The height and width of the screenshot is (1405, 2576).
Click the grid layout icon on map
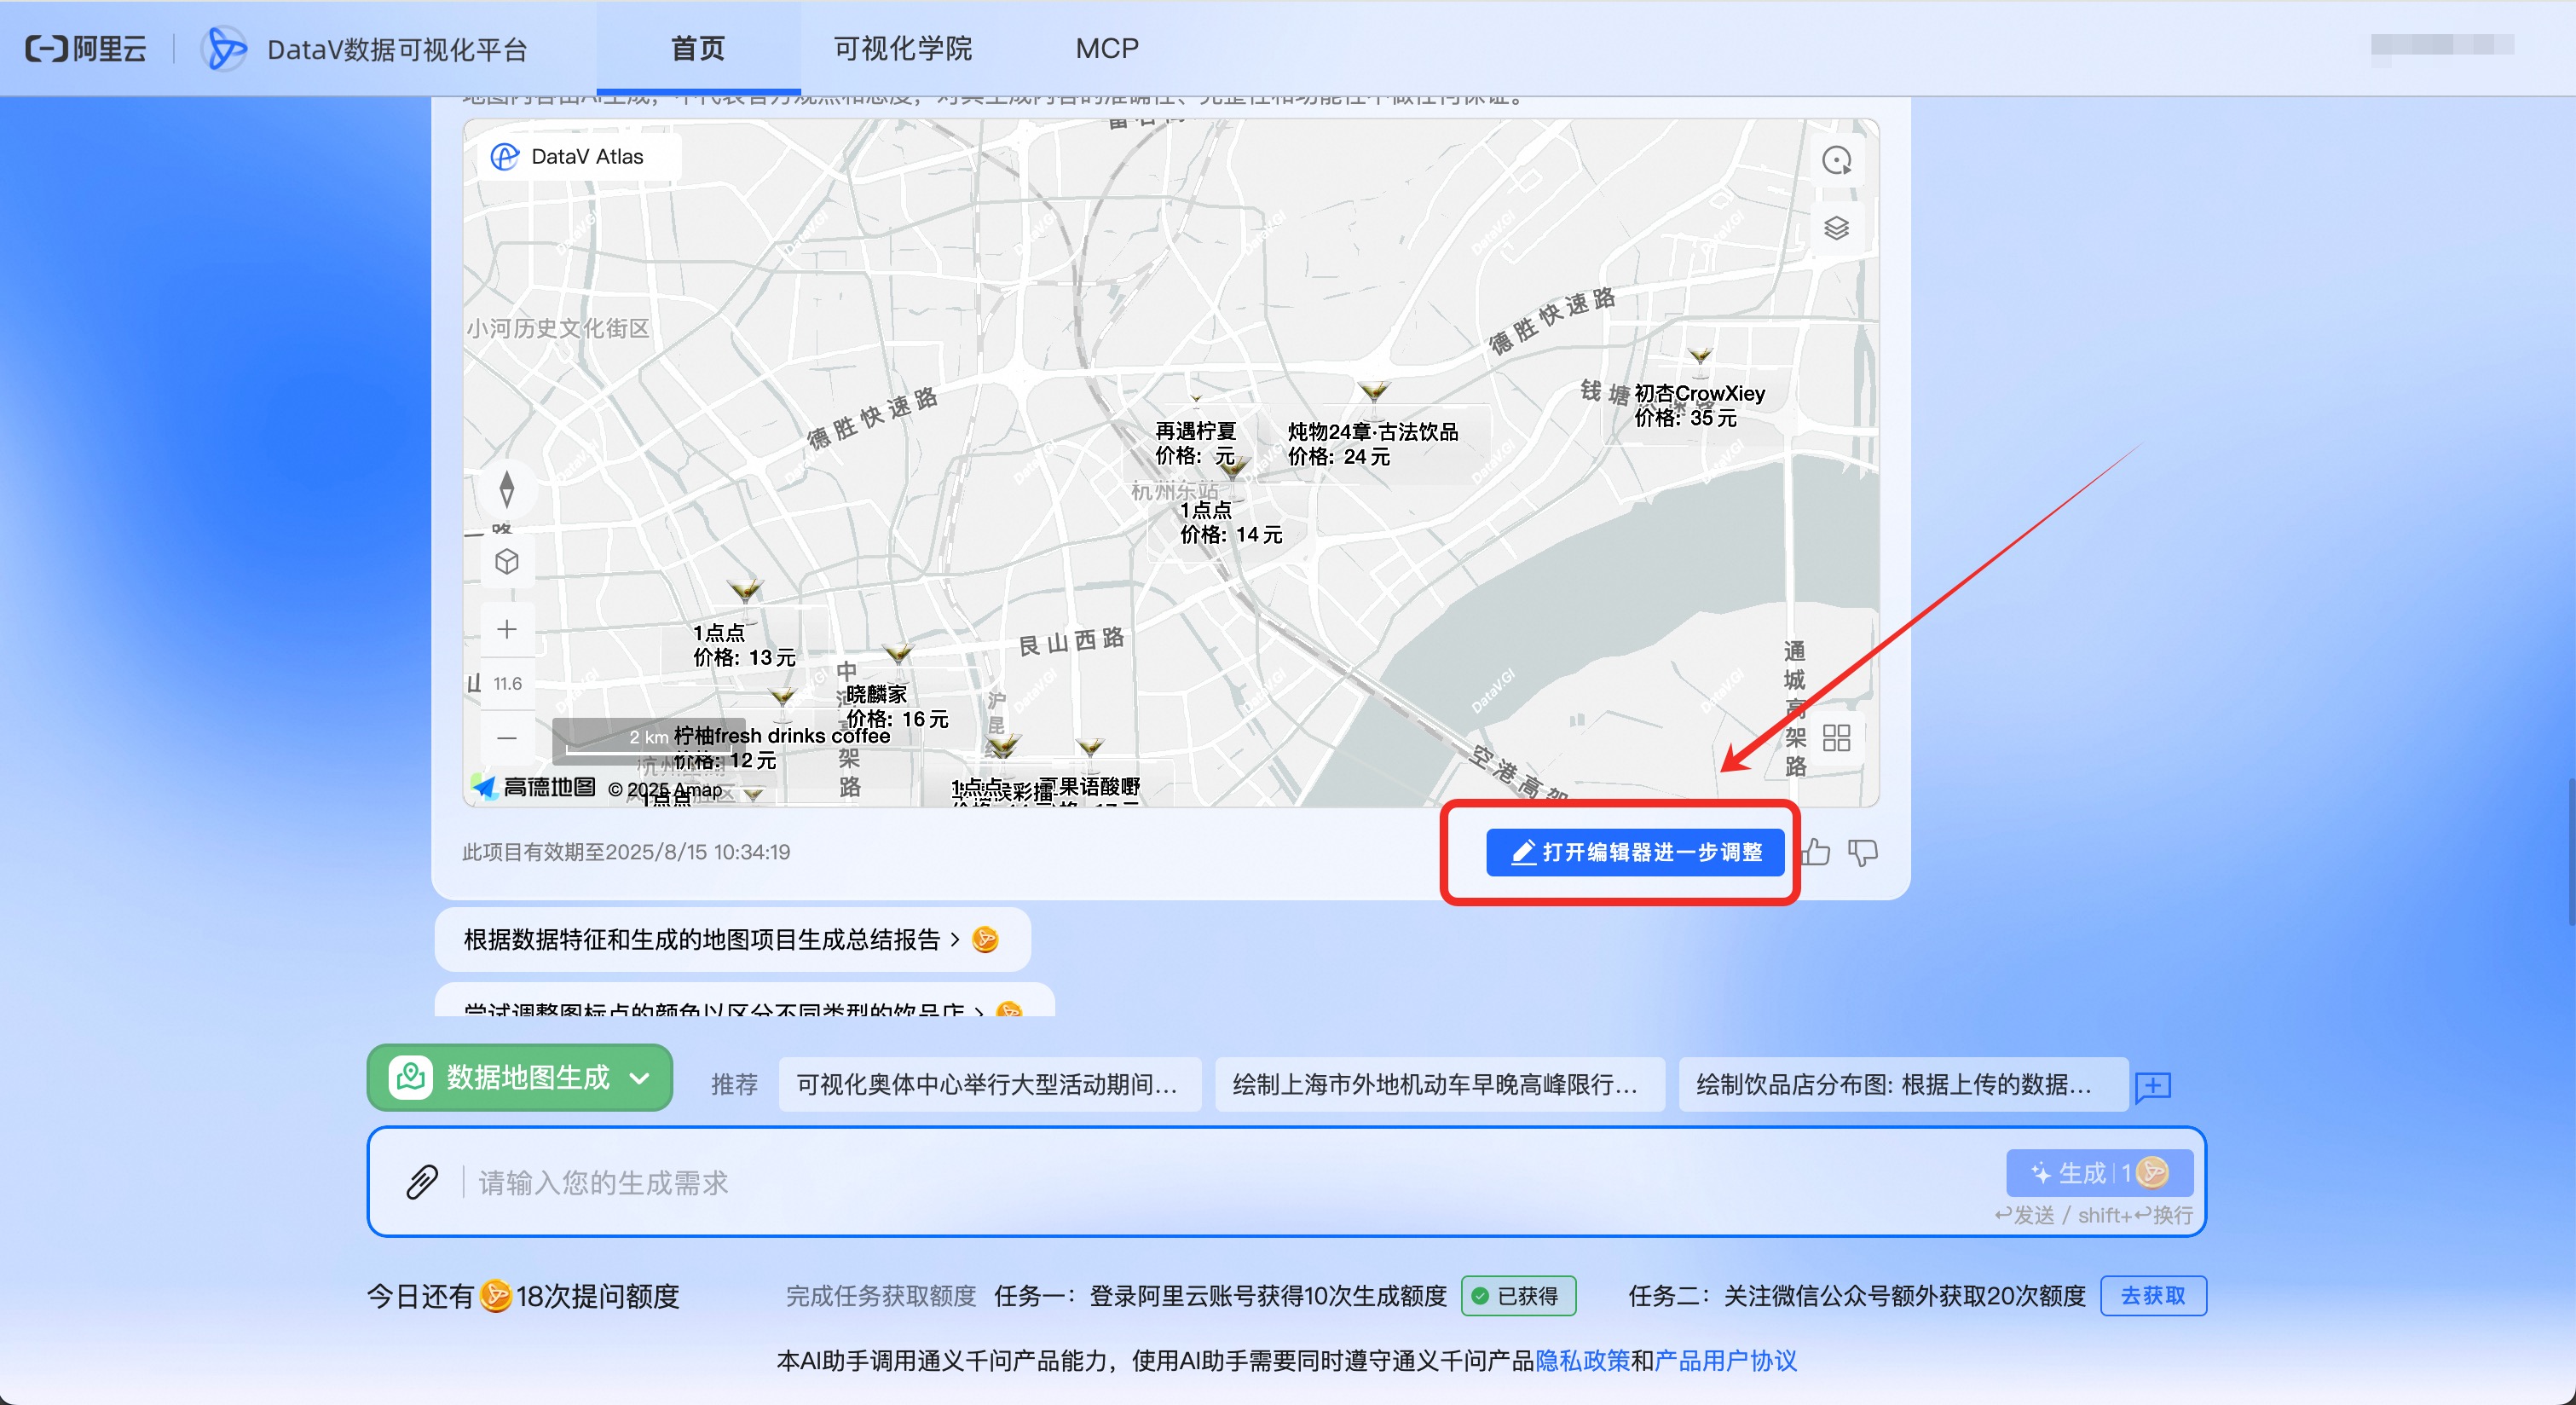[1836, 738]
